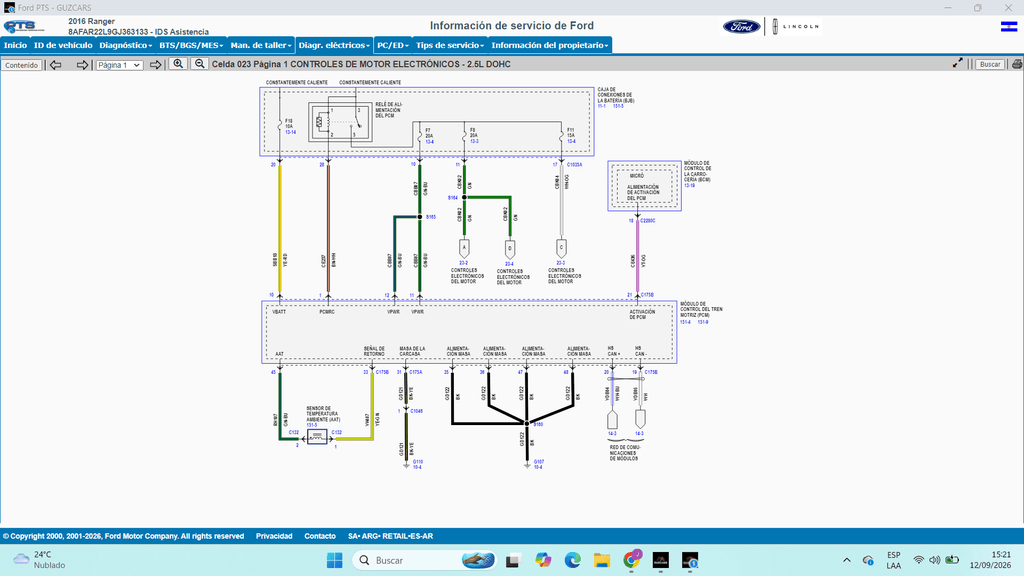Open the taskbar clock showing 15:21
Screen dimensions: 1024x576
coord(990,560)
